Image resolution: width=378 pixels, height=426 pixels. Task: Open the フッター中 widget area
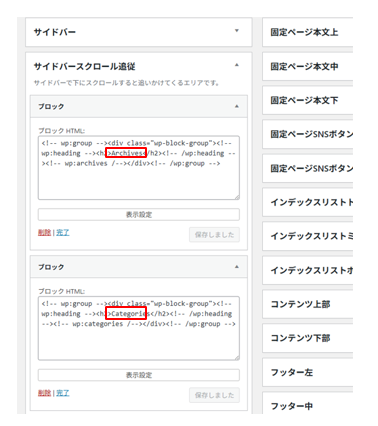tap(308, 403)
